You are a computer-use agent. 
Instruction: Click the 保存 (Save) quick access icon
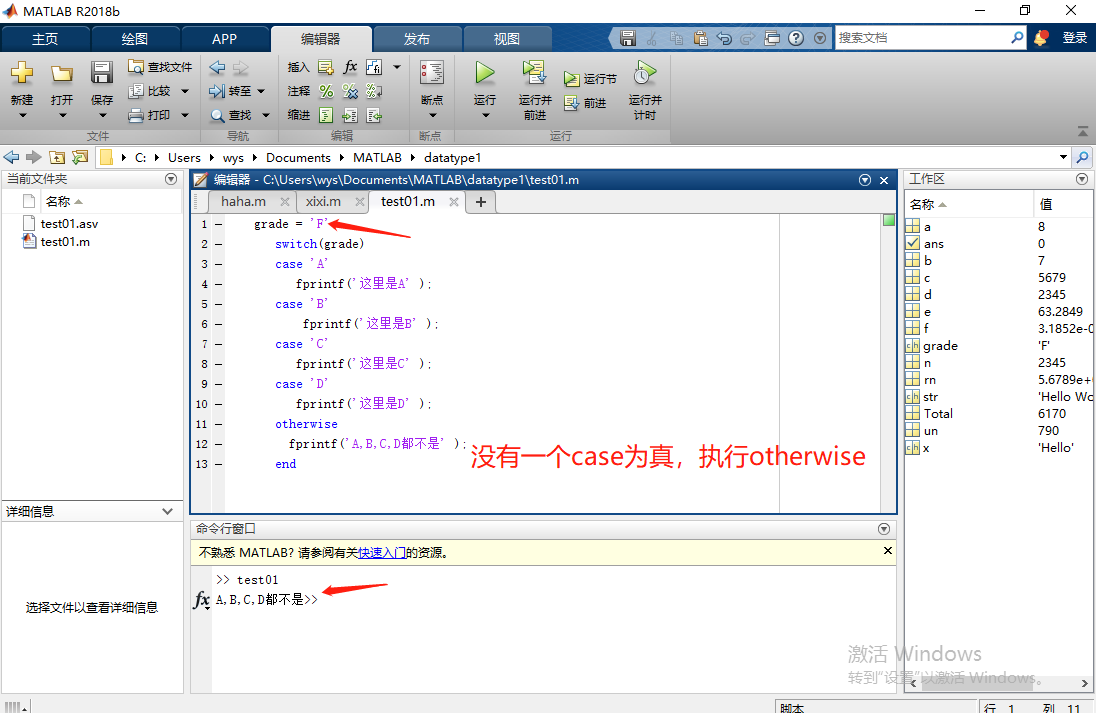click(628, 35)
